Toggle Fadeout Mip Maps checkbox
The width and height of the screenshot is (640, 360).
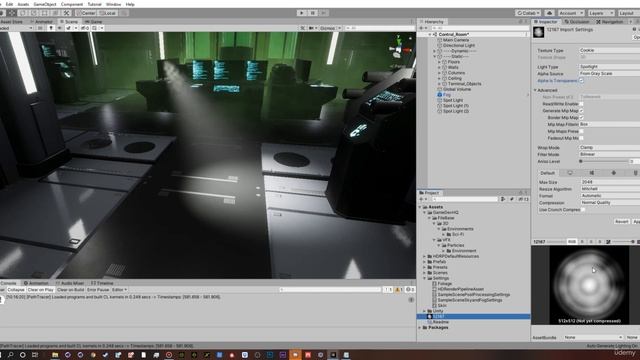pyautogui.click(x=581, y=138)
